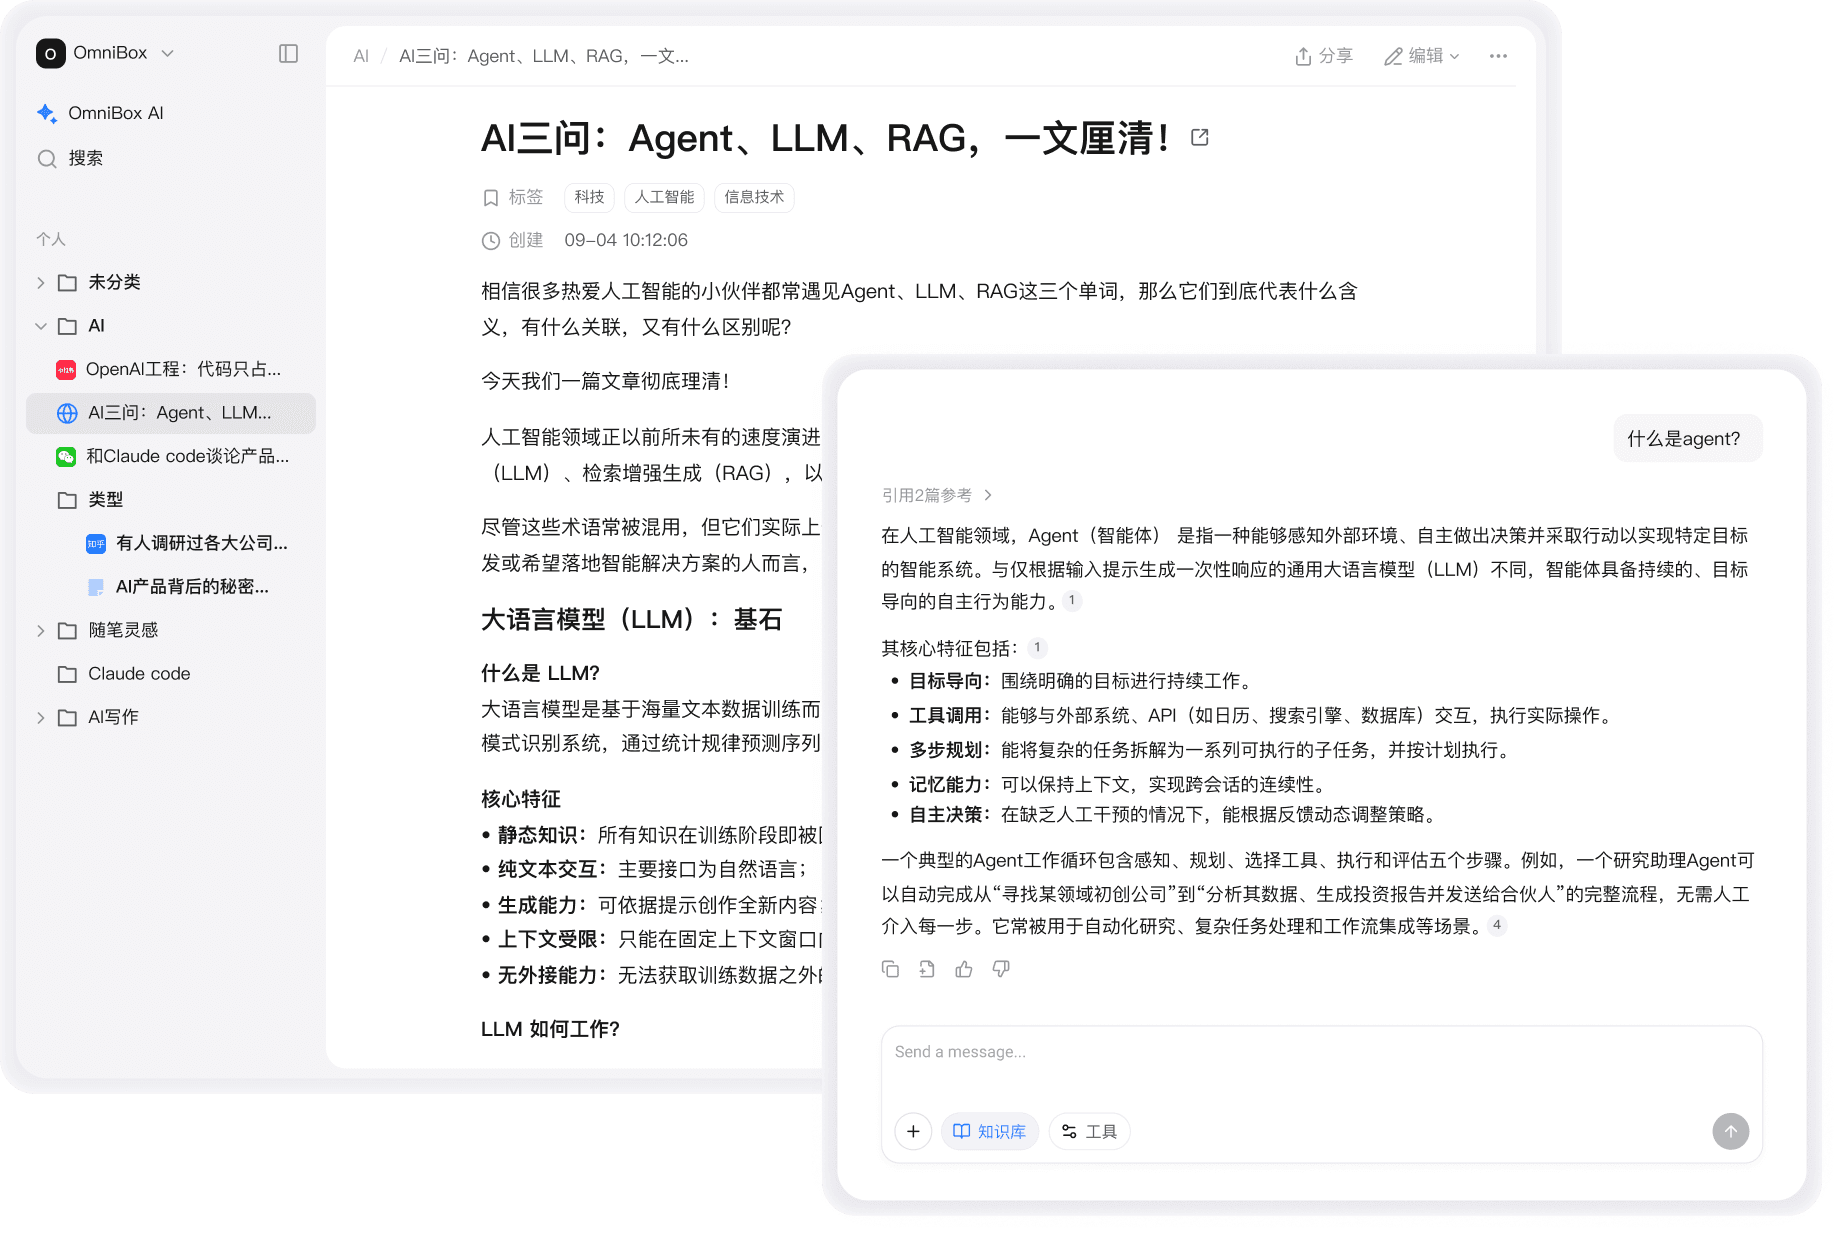1846x1239 pixels.
Task: Expand the 未分类 folder
Action: coord(41,283)
